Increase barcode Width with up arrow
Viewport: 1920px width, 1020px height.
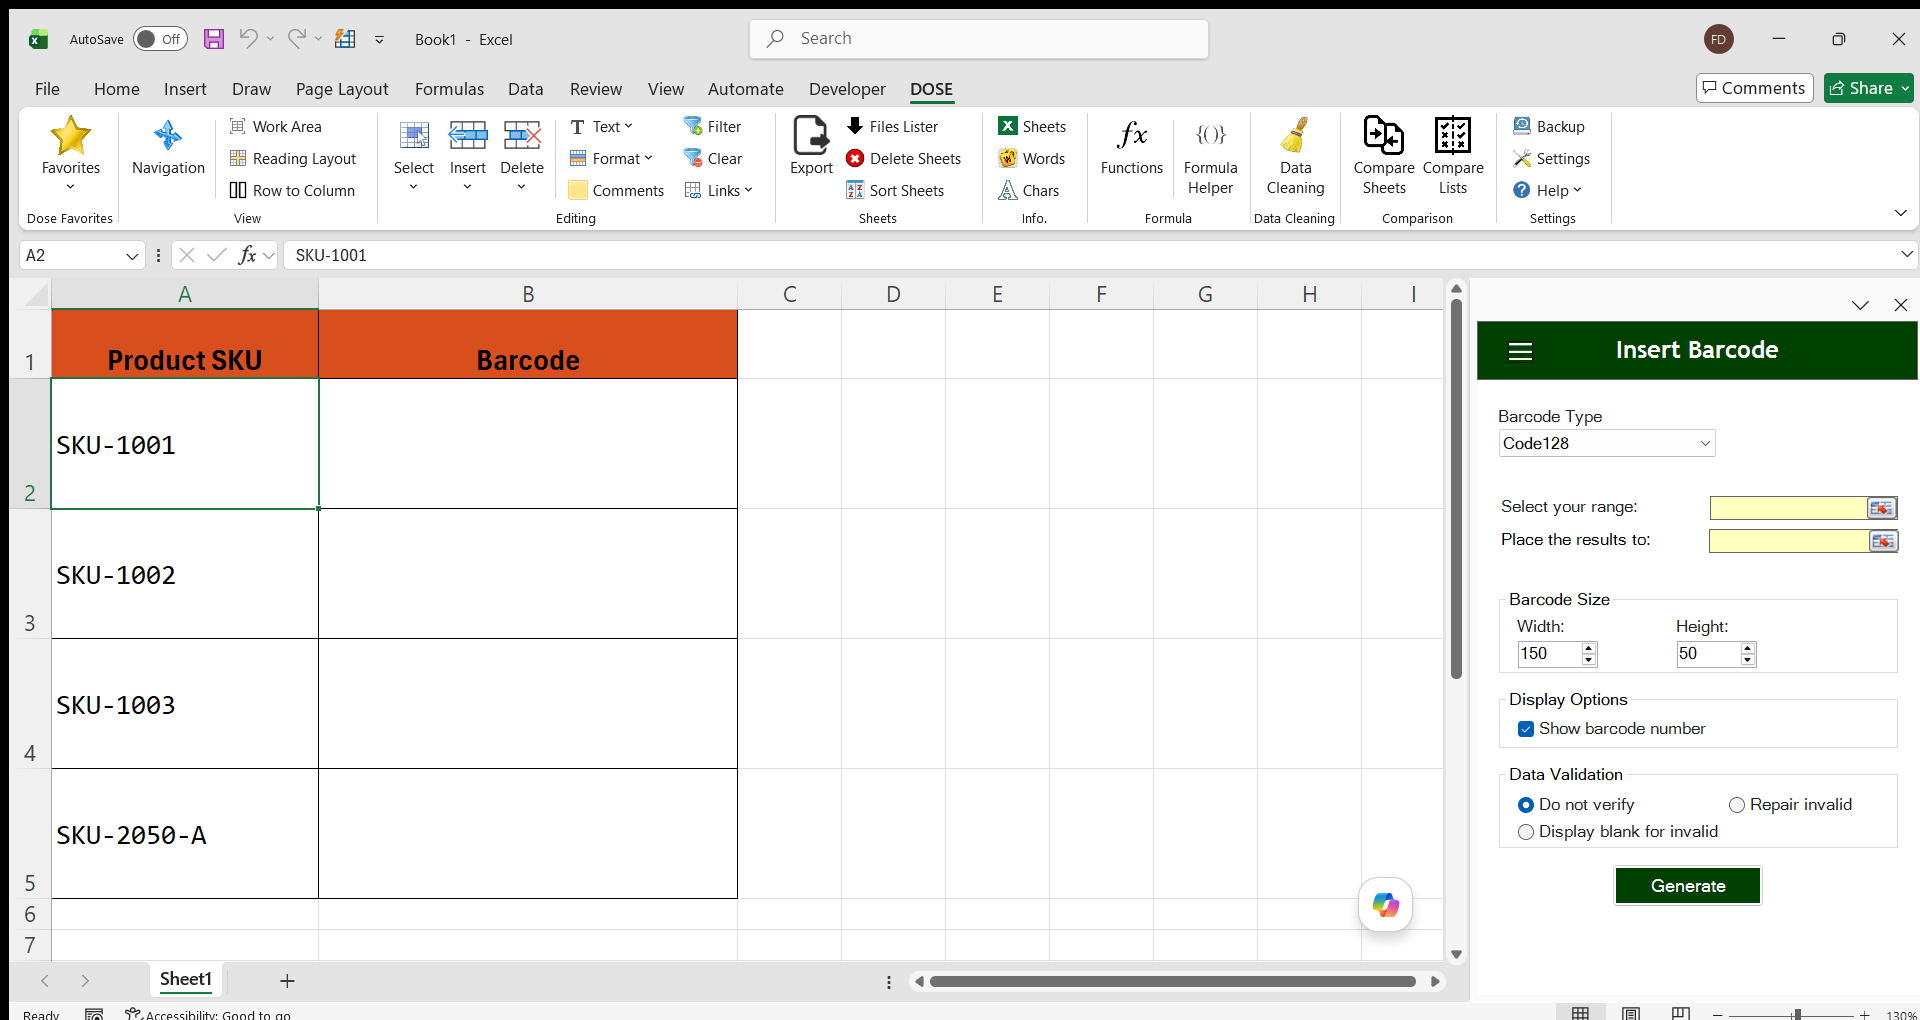(x=1588, y=649)
